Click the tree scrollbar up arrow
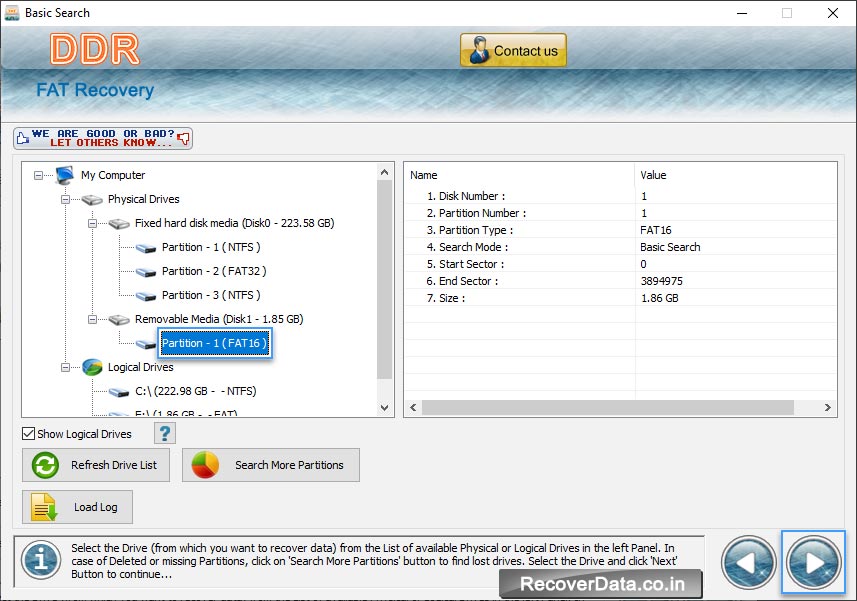This screenshot has height=601, width=857. tap(385, 172)
